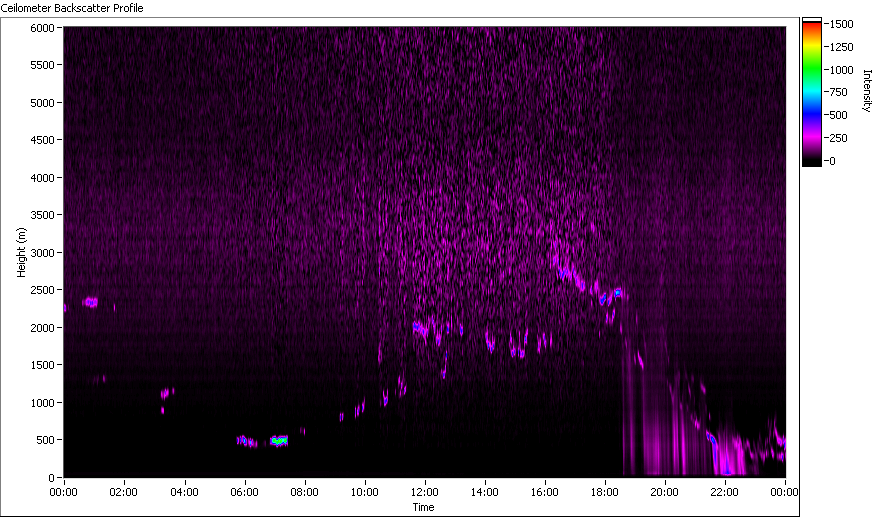The image size is (876, 517).
Task: Click the 5500 height axis tick
Action: tap(42, 65)
